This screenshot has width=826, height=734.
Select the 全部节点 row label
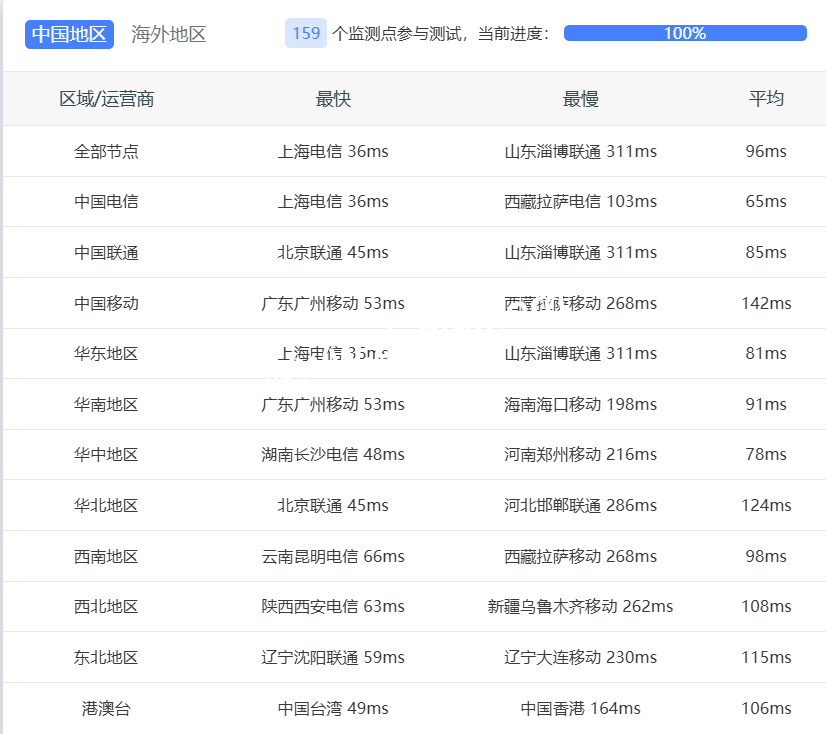[x=106, y=151]
